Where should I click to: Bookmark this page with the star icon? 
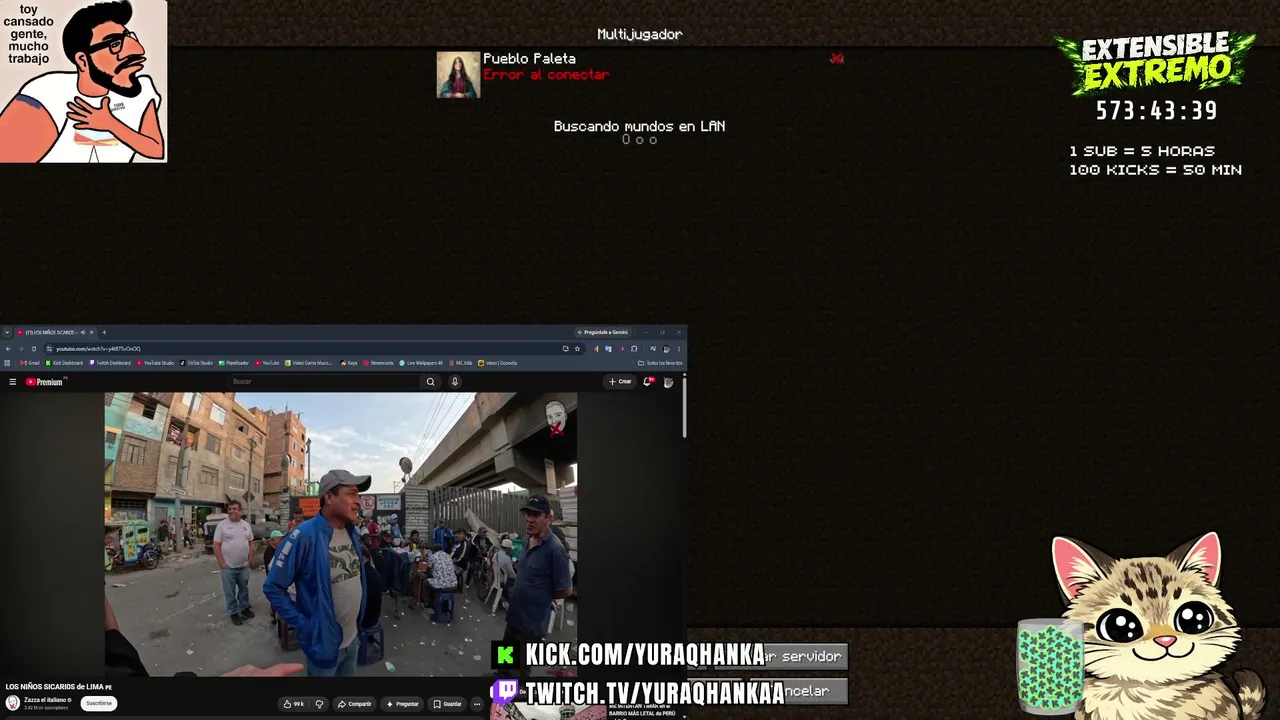(x=577, y=349)
